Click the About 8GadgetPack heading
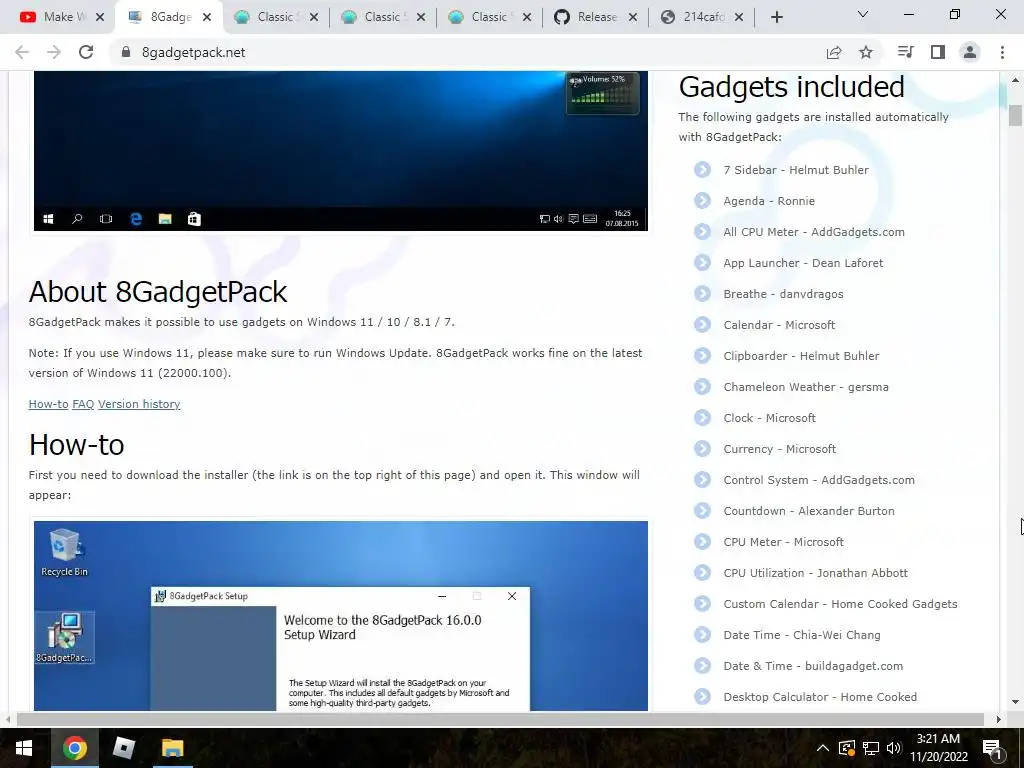This screenshot has width=1024, height=768. click(x=158, y=292)
